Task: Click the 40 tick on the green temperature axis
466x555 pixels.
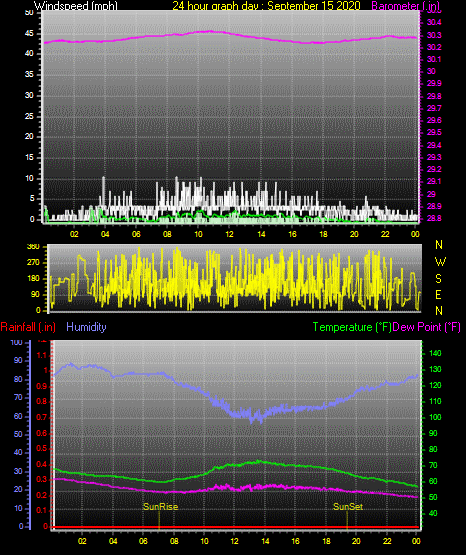Action: tap(433, 513)
